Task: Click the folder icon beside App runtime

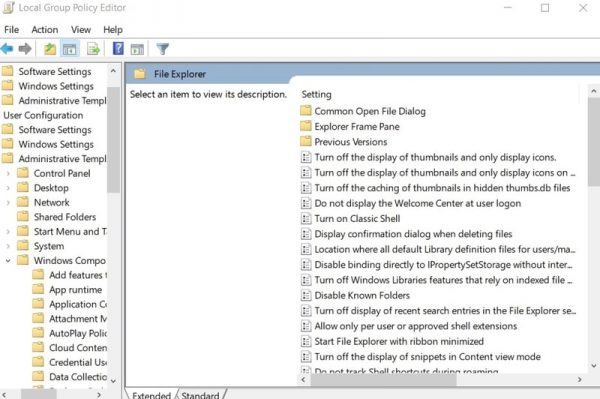Action: [x=38, y=289]
